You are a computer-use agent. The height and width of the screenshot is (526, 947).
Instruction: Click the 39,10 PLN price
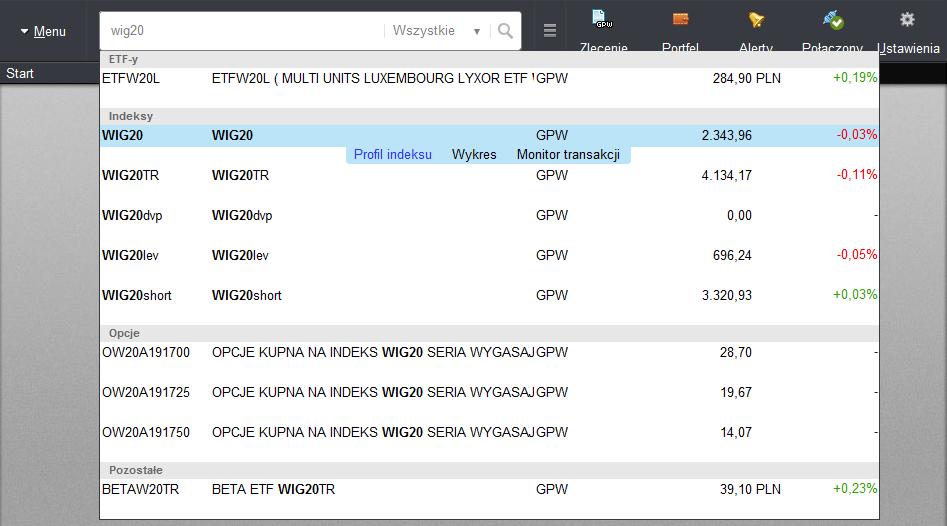[x=750, y=489]
